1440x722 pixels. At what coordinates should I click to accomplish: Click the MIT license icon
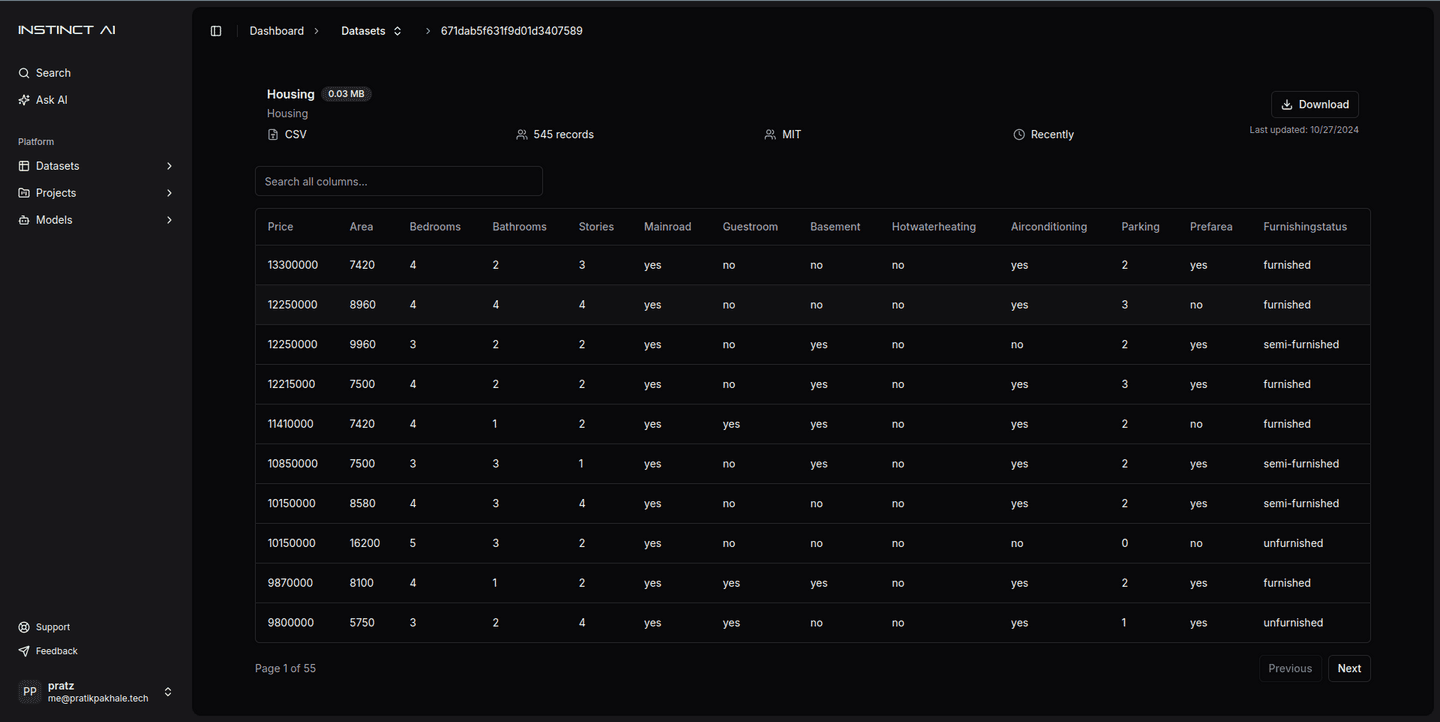point(770,134)
